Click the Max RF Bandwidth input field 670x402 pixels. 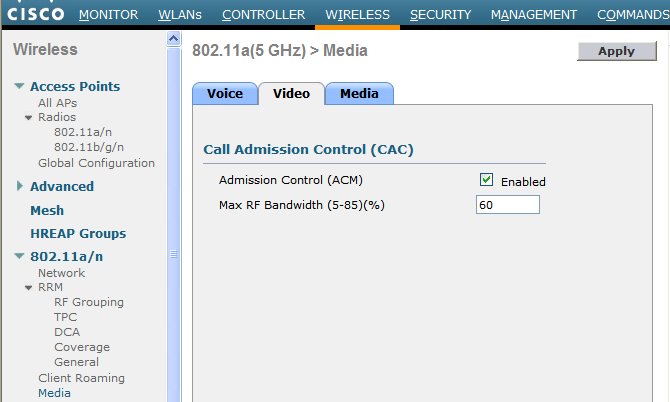(x=507, y=205)
